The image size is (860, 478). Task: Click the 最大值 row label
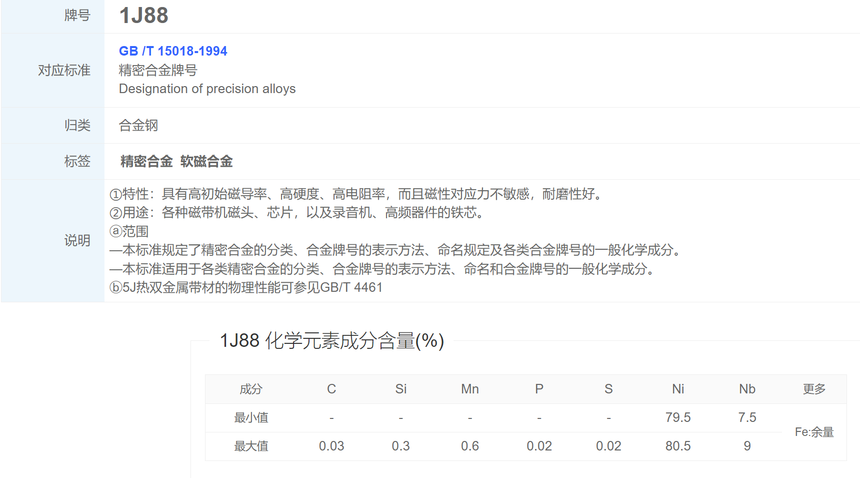251,446
